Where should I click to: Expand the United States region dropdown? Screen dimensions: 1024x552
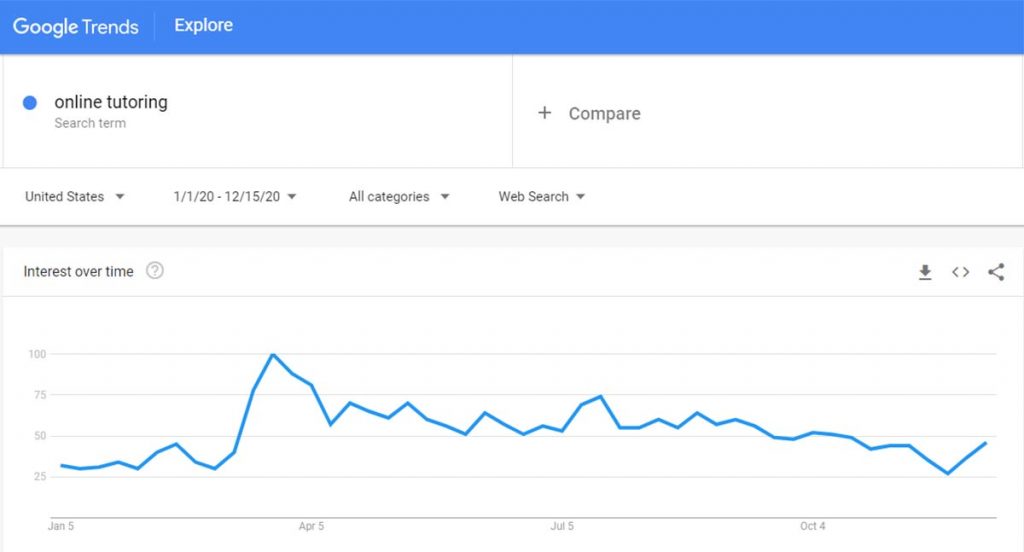(x=74, y=197)
